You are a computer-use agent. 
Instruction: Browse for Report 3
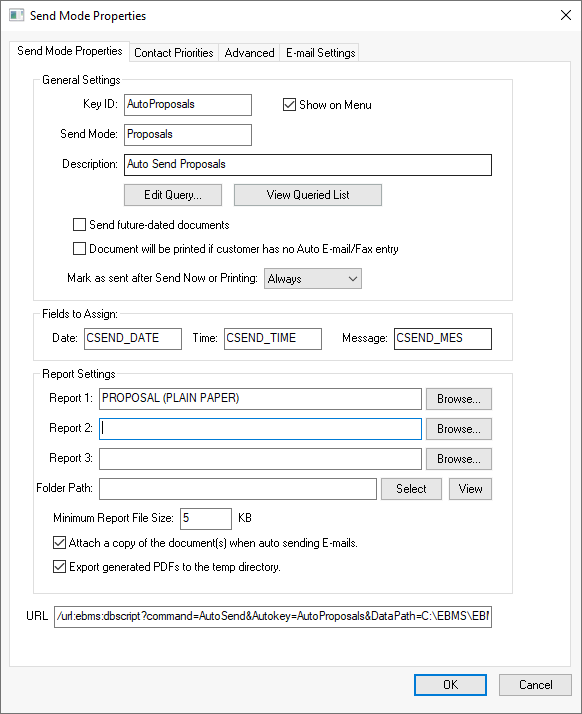[x=459, y=459]
